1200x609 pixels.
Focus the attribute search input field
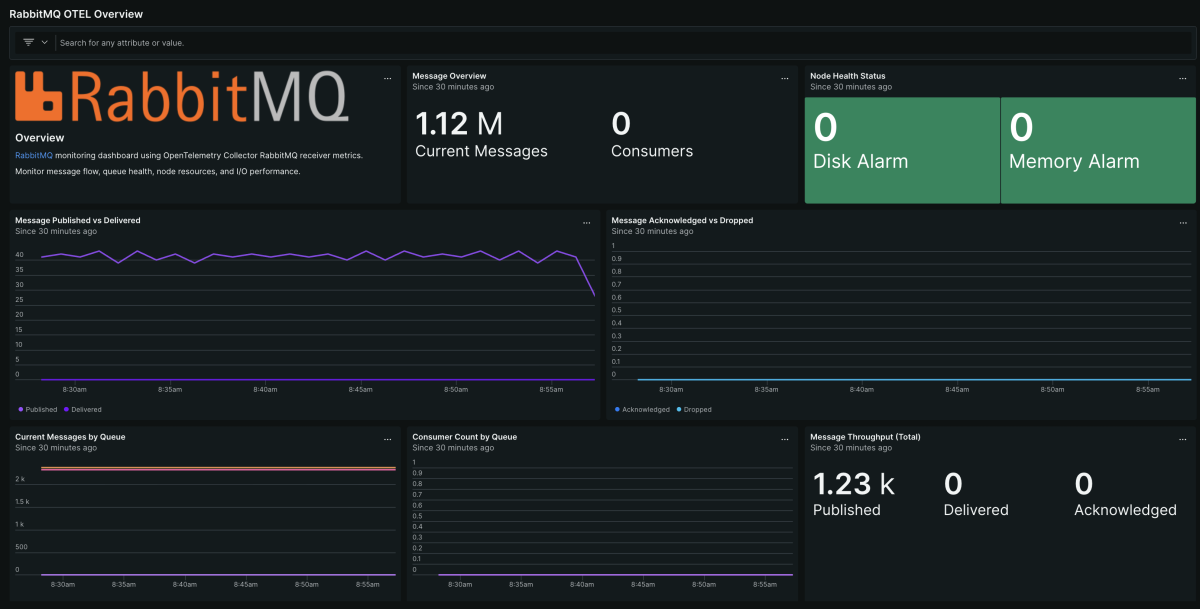[x=600, y=43]
